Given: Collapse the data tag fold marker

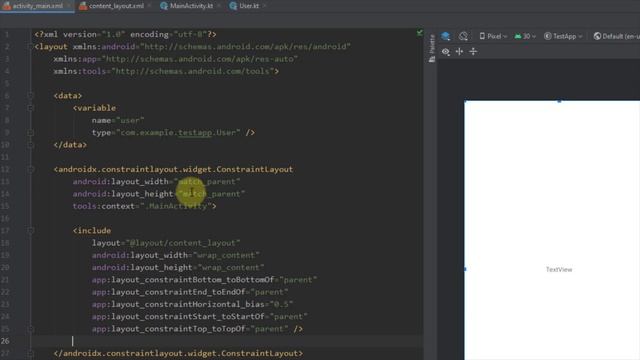Looking at the screenshot, I should (x=30, y=96).
